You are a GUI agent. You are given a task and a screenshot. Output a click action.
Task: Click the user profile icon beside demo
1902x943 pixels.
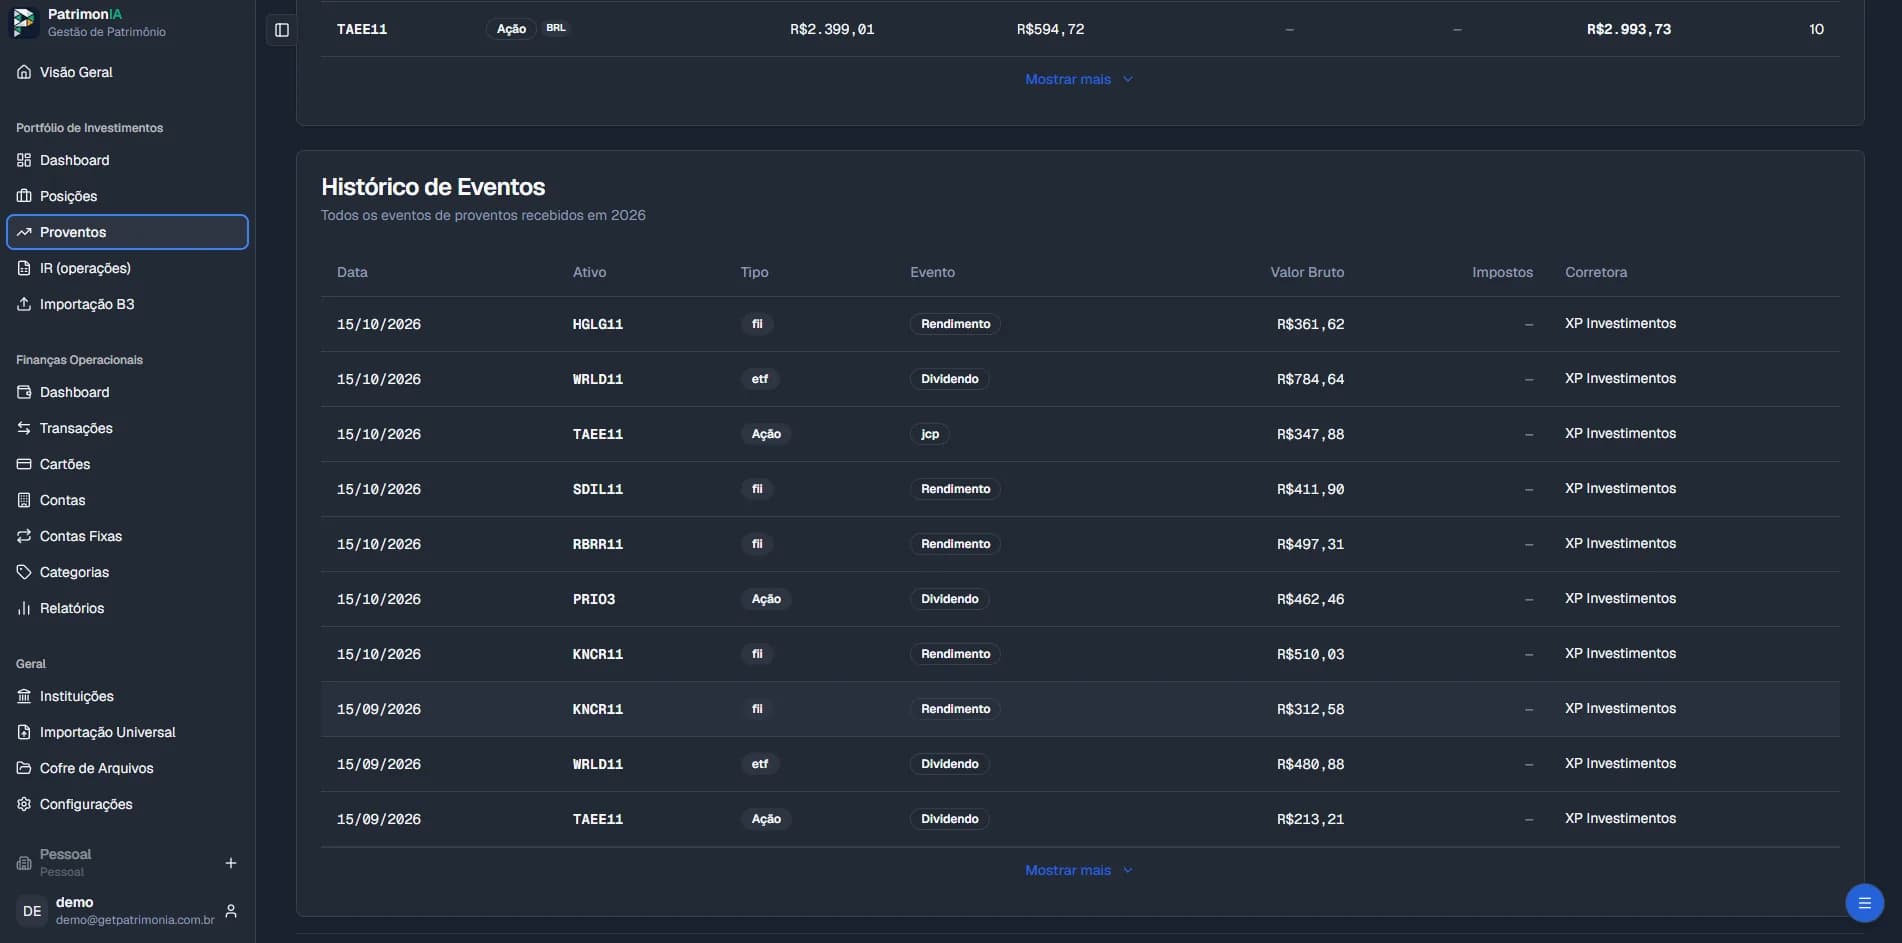click(x=231, y=911)
